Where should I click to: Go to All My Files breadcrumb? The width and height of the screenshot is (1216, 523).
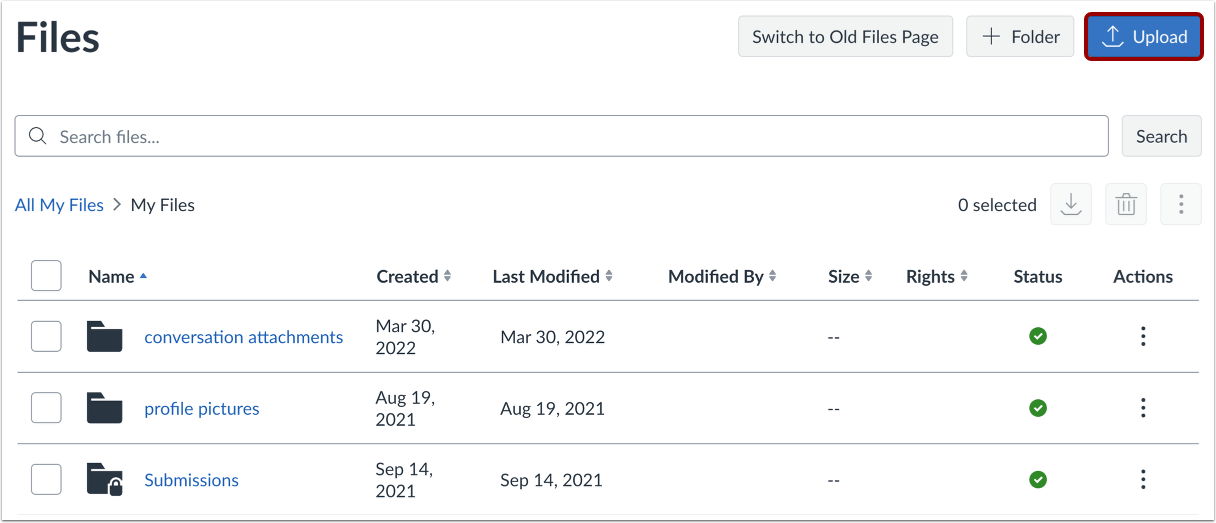(59, 205)
